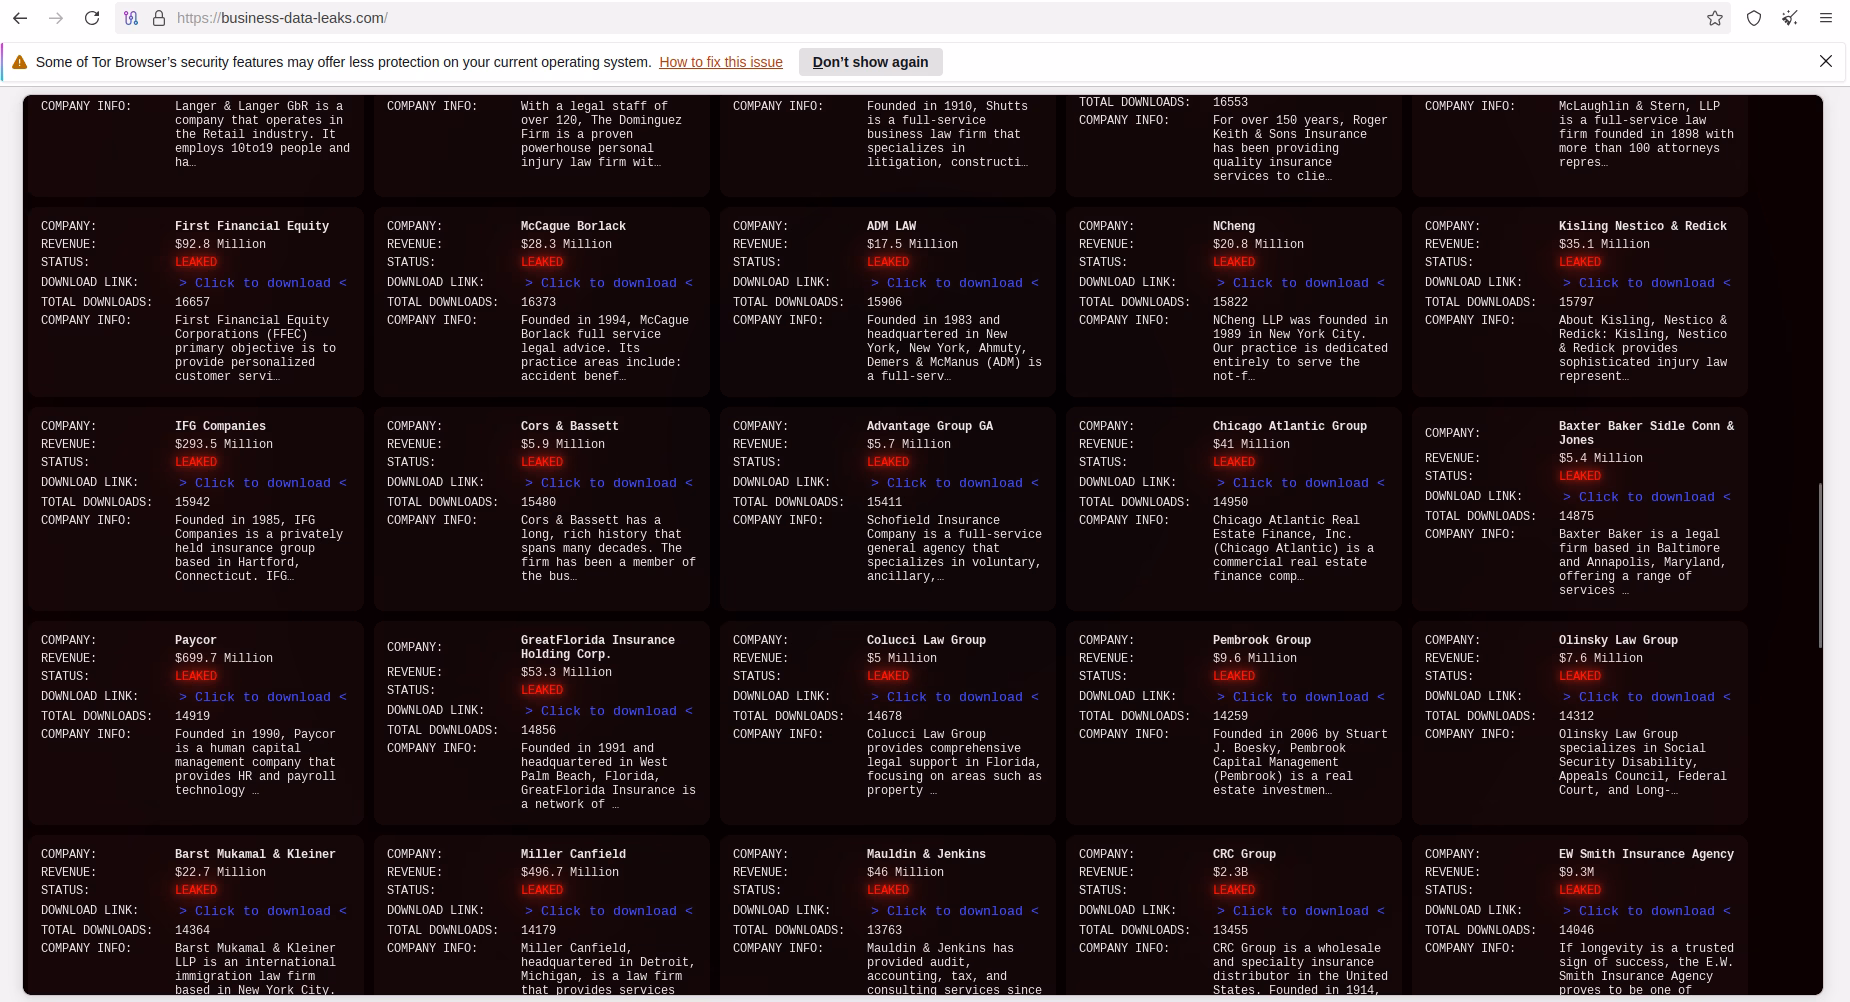Open the security level shield
1850x1002 pixels.
point(1754,18)
